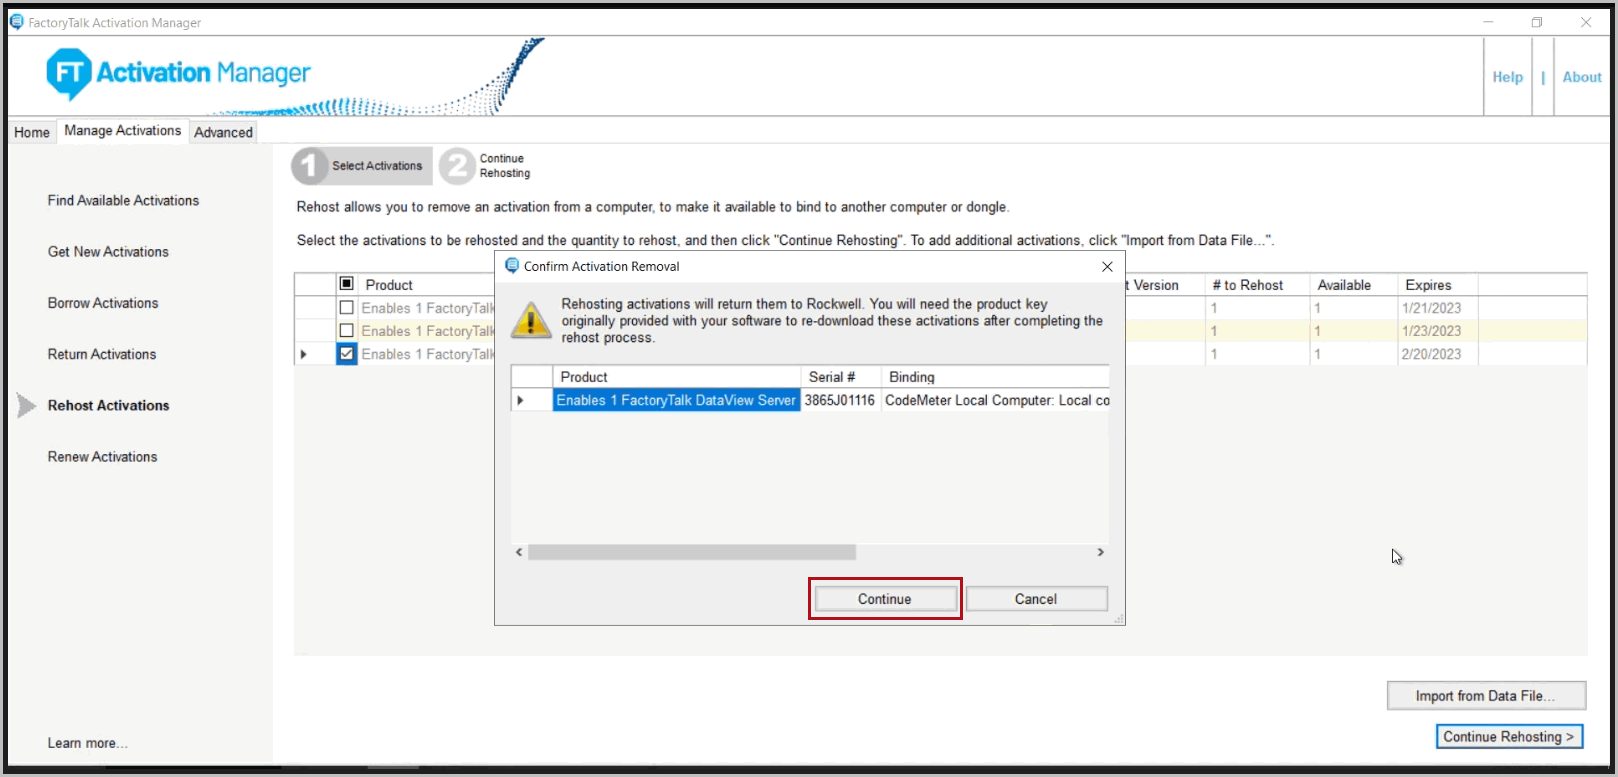Click Continue in Confirm Activation Removal dialog

coord(885,599)
